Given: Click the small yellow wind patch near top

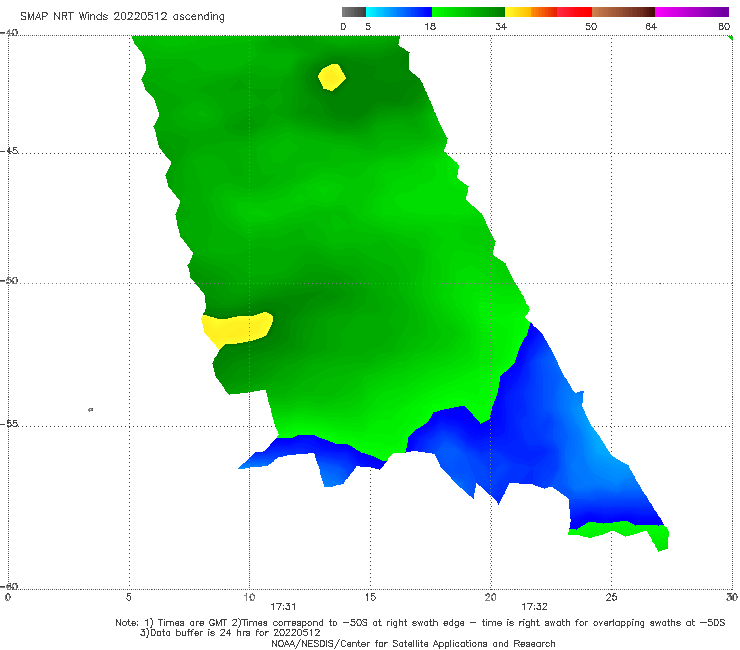Looking at the screenshot, I should coord(332,77).
